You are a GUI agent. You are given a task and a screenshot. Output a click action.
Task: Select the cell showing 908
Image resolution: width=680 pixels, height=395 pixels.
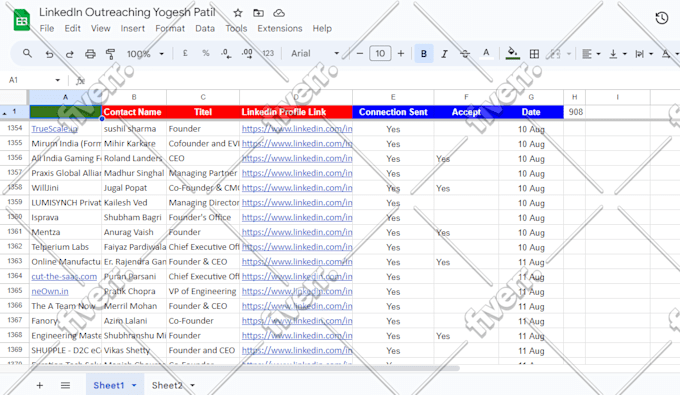point(575,112)
